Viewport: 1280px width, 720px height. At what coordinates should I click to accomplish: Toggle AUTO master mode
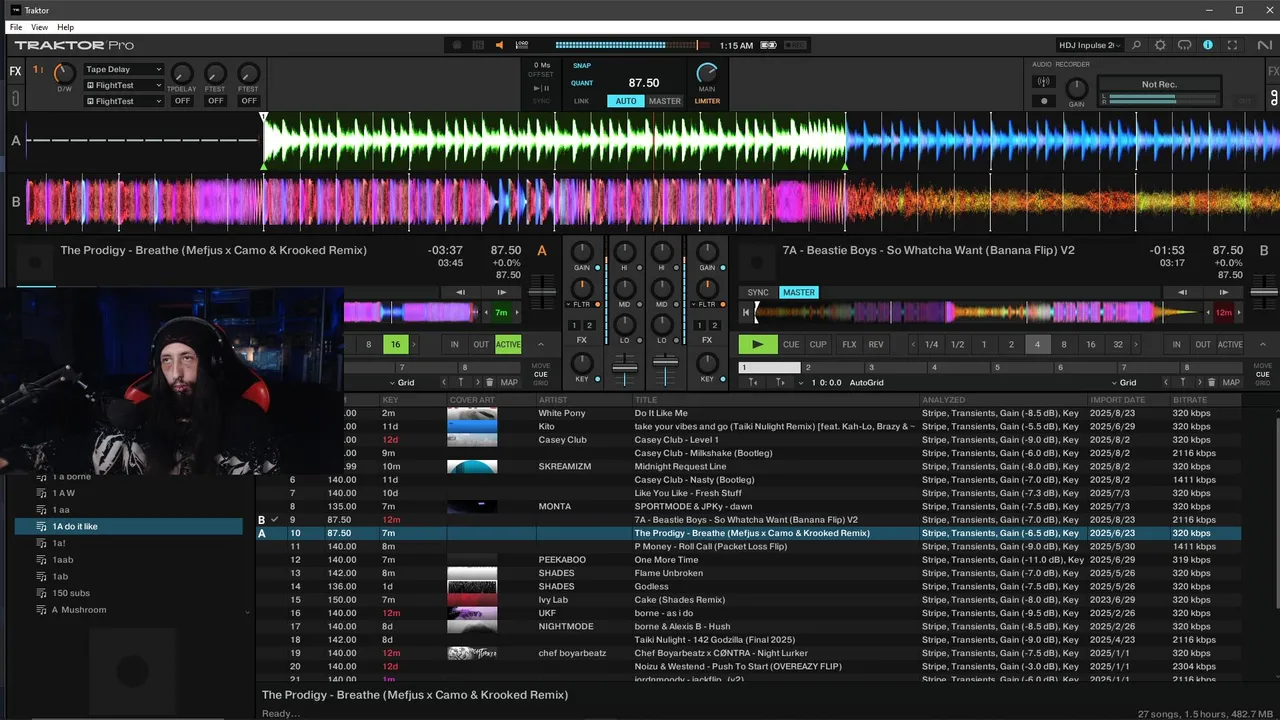coord(626,101)
